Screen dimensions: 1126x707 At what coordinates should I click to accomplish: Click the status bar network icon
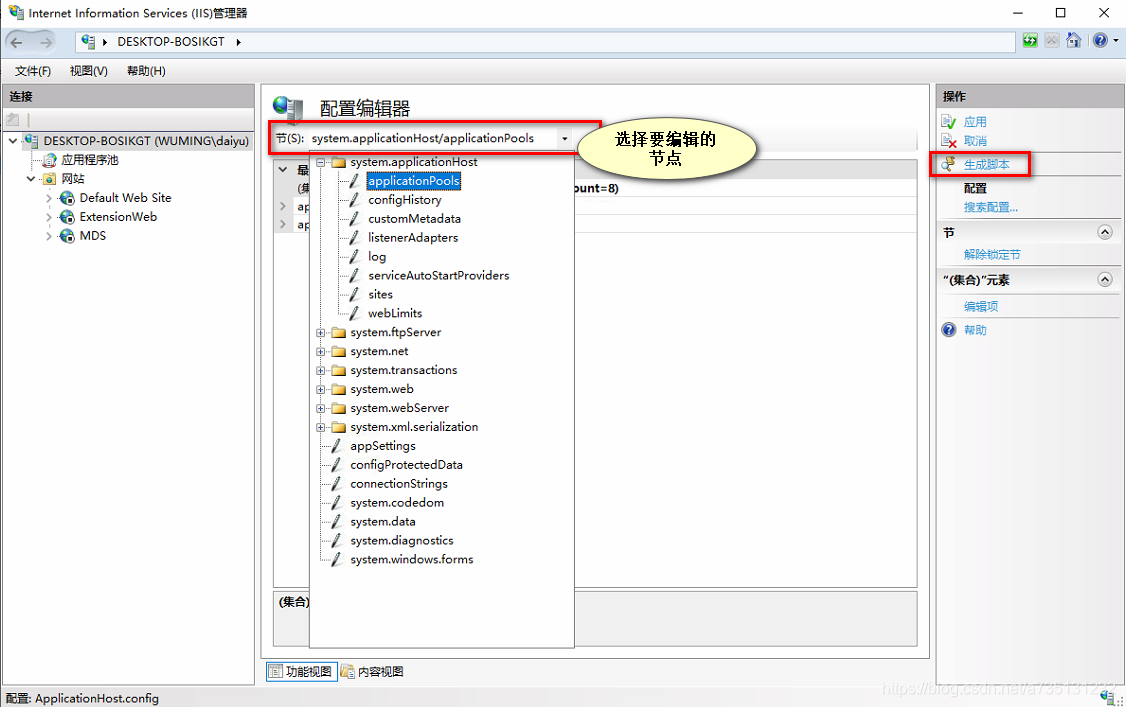pos(1108,698)
